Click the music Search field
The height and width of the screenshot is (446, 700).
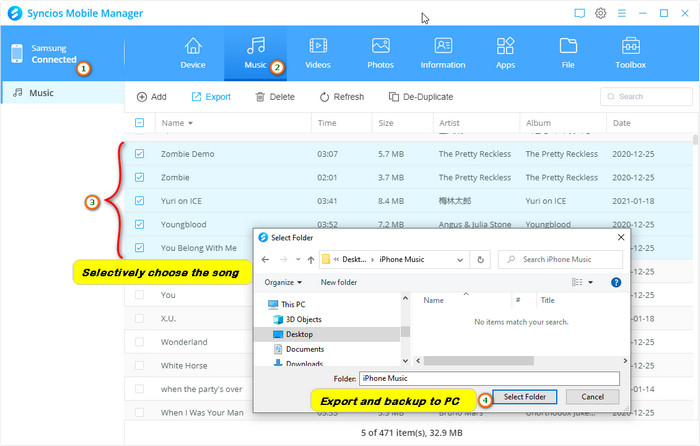point(646,96)
